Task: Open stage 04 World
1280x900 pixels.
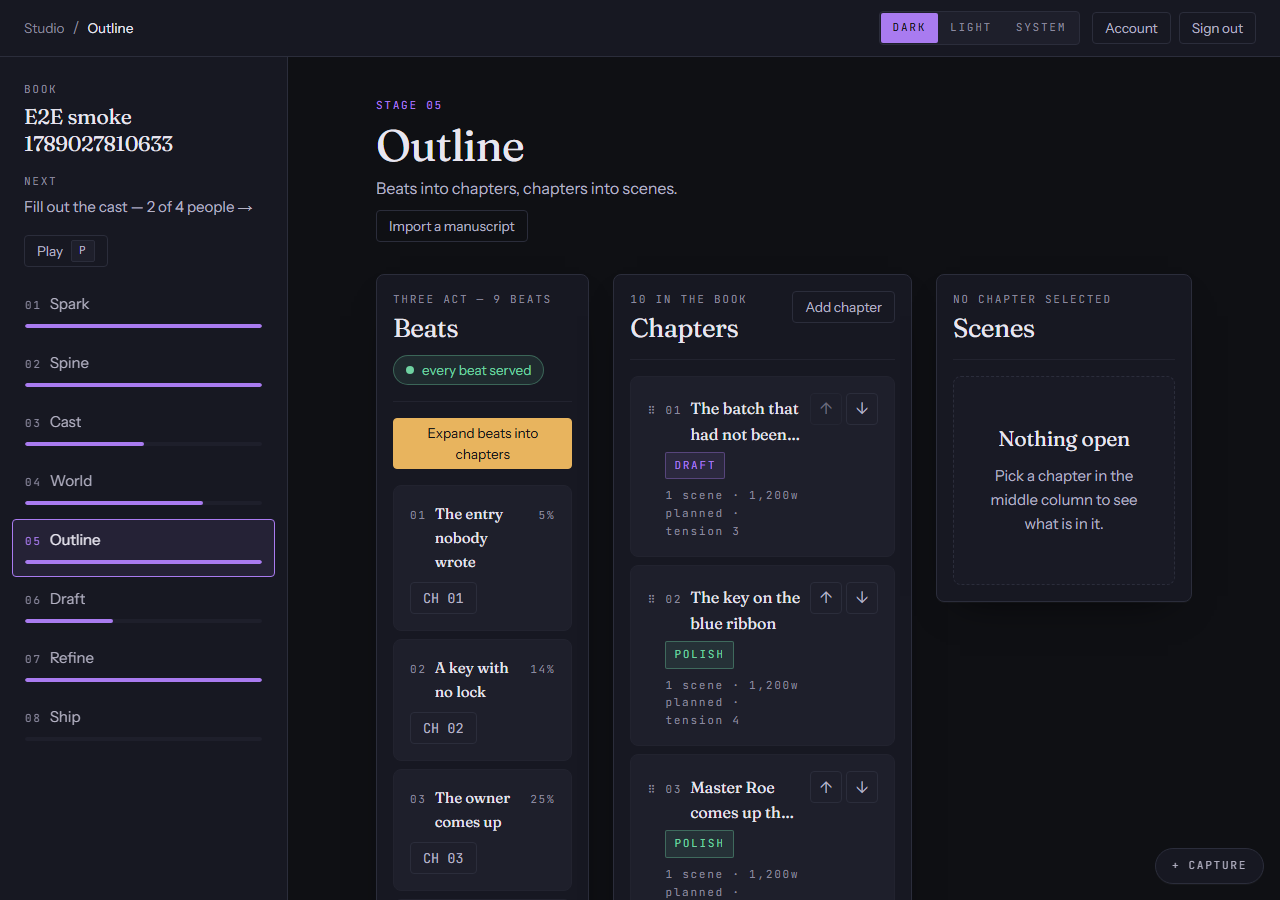Action: [143, 487]
